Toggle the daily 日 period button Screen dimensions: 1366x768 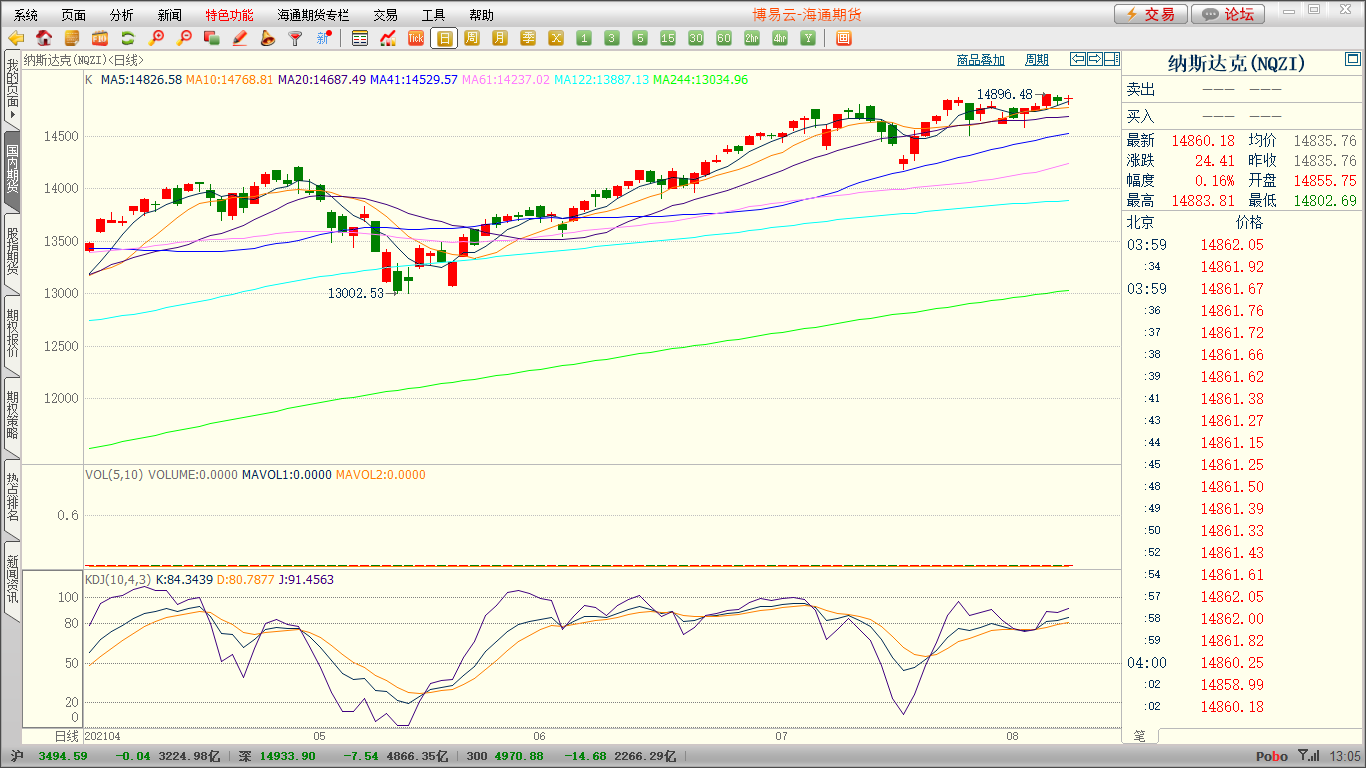[444, 38]
